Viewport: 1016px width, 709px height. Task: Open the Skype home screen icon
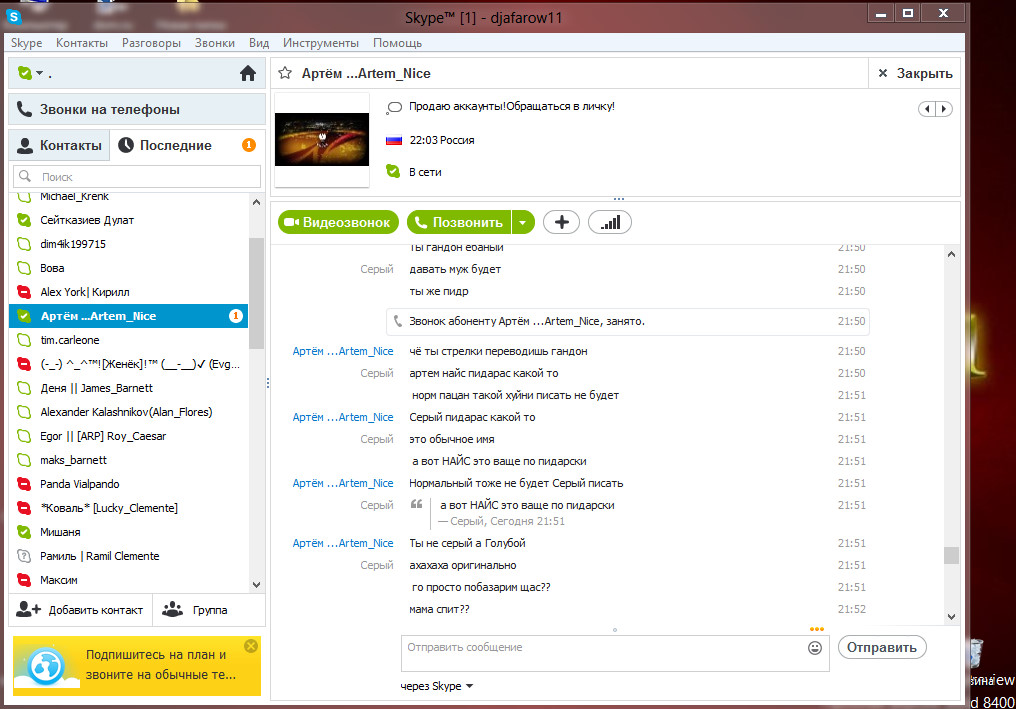[x=248, y=73]
